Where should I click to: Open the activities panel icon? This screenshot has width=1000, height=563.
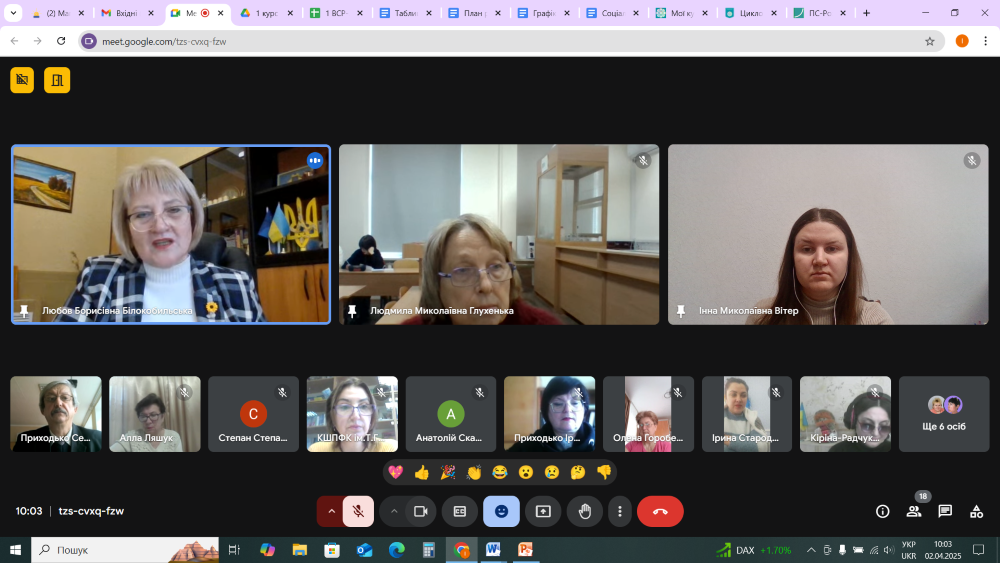click(x=976, y=511)
